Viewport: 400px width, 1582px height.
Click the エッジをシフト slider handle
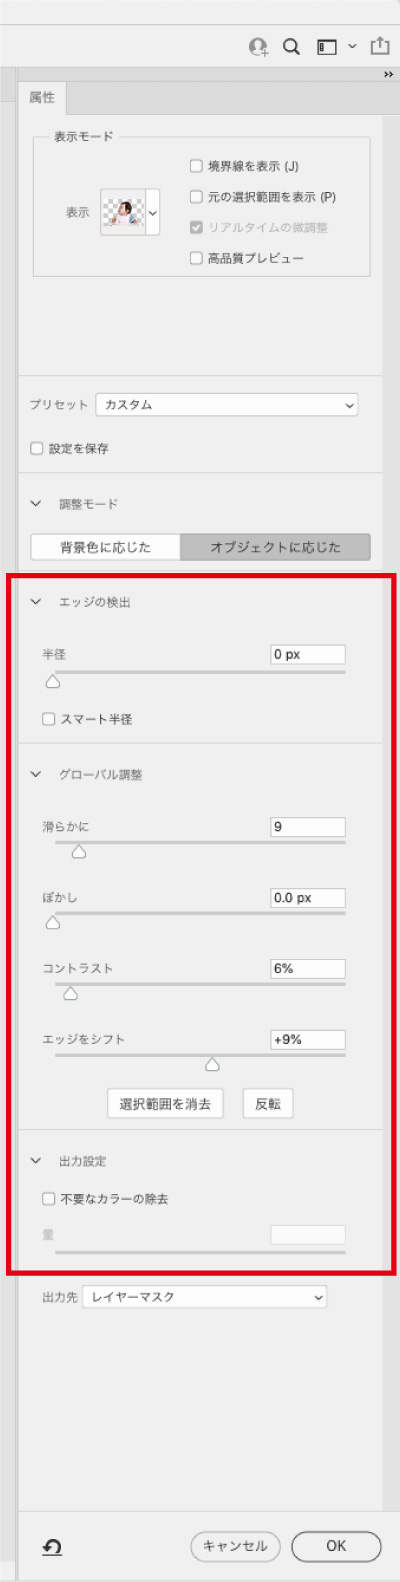point(212,1066)
